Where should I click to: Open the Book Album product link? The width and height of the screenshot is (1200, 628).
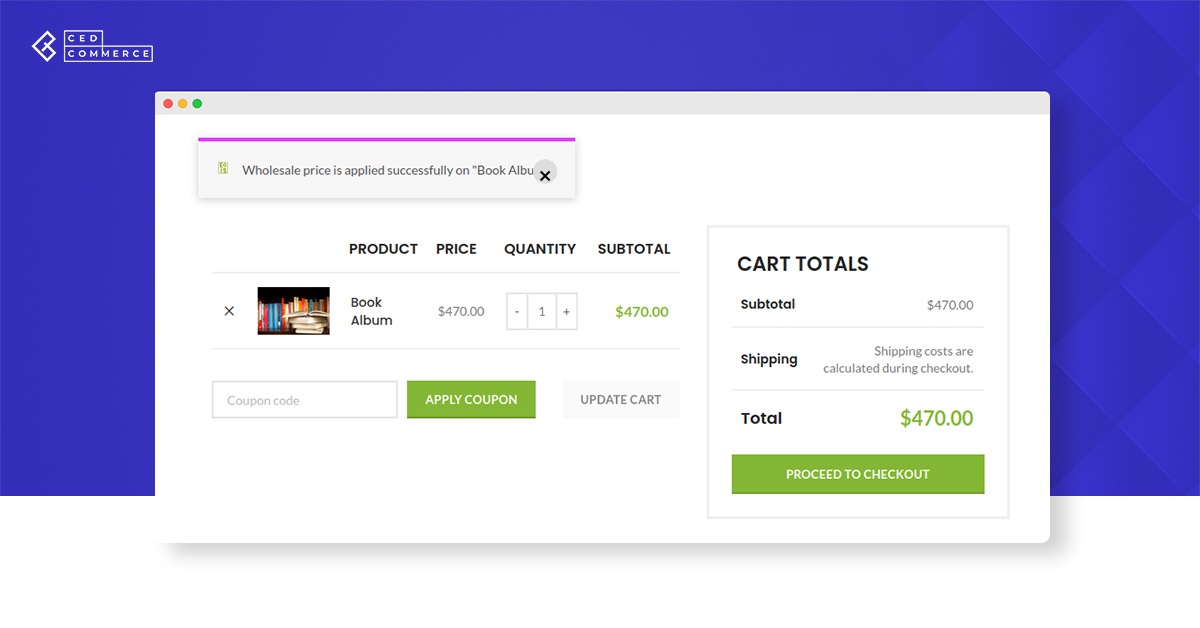[371, 311]
